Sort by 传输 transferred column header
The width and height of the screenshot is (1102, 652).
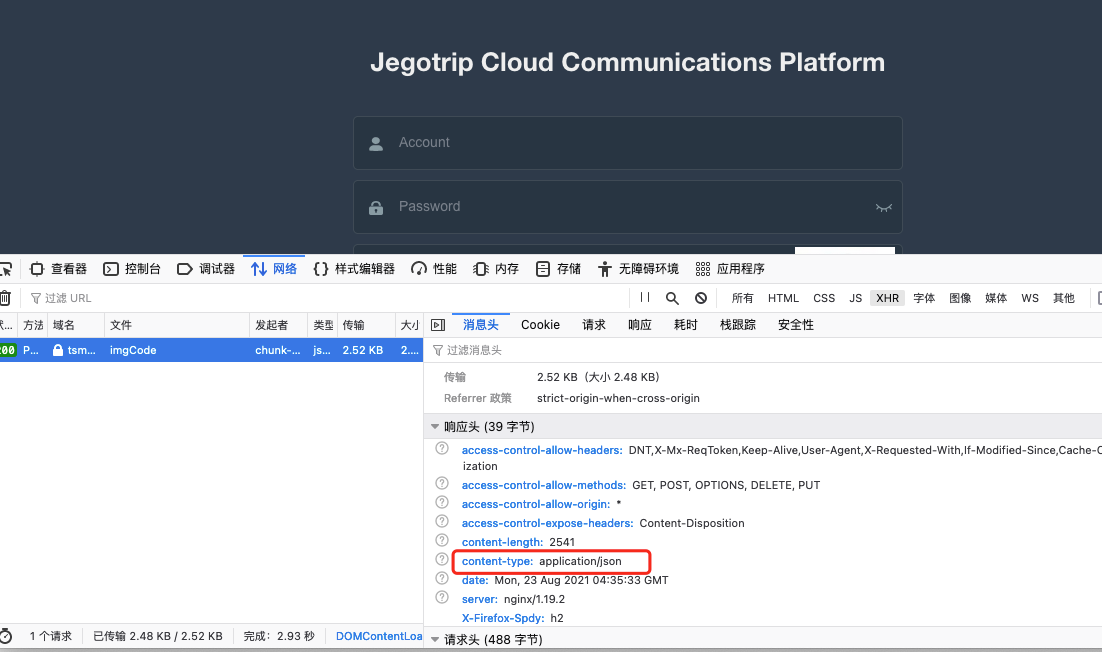pyautogui.click(x=366, y=325)
